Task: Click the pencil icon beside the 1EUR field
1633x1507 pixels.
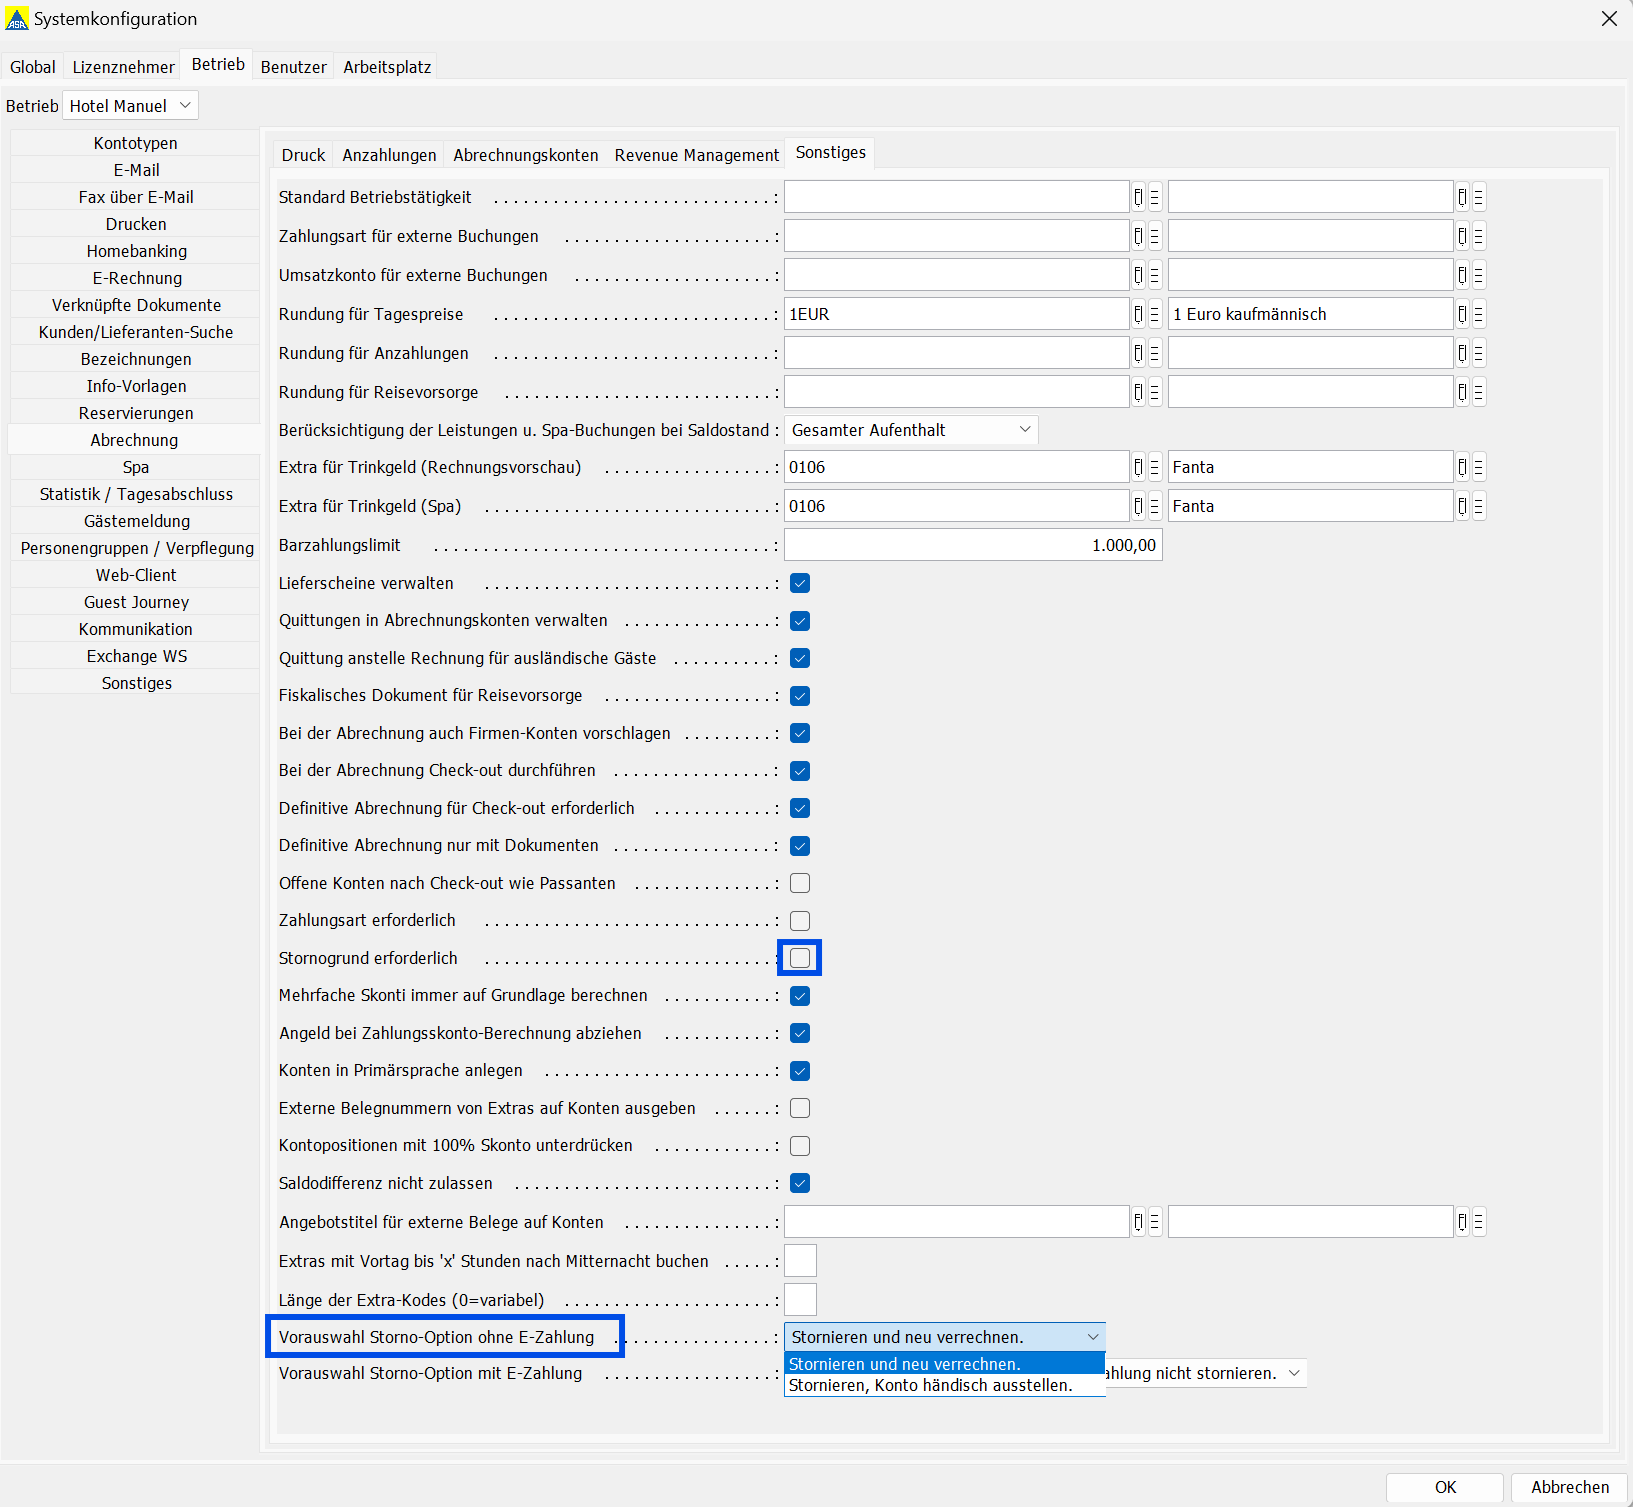Action: pyautogui.click(x=1138, y=314)
